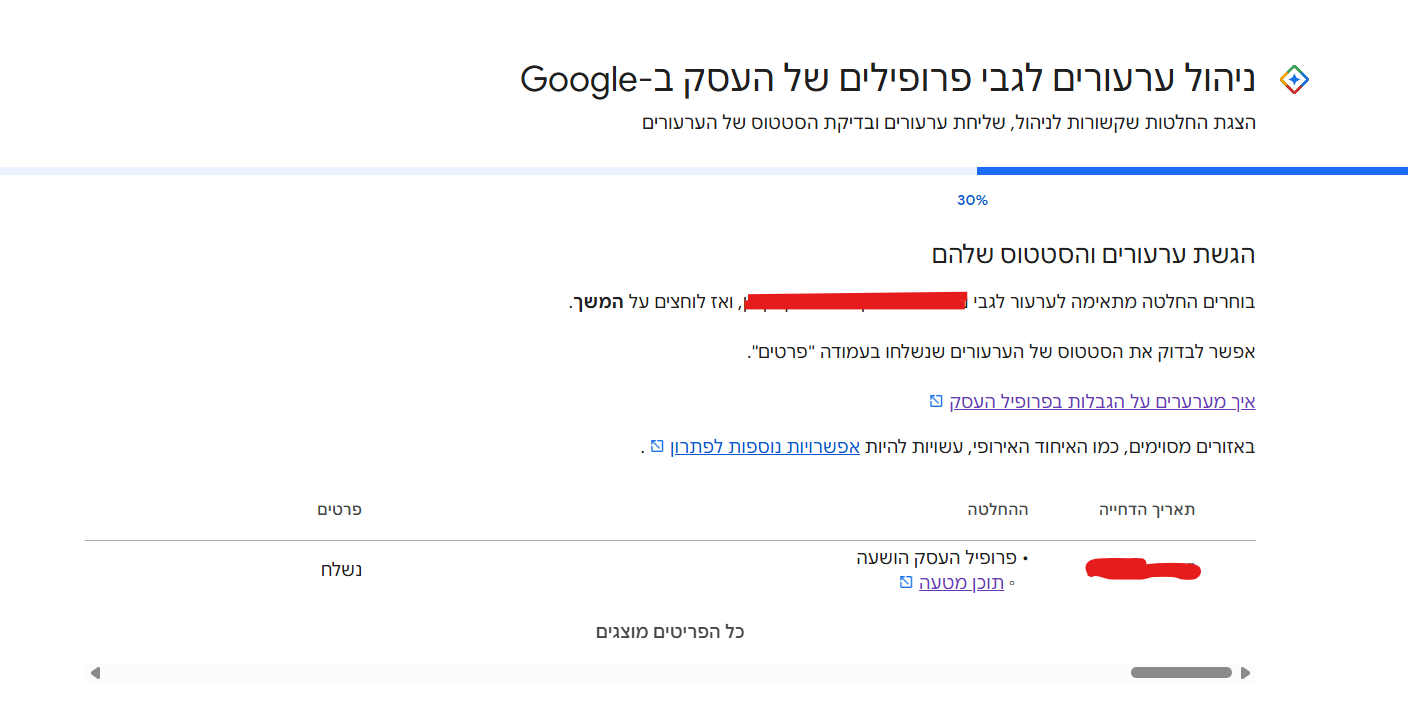Select the left scroll arrow of the table

(96, 672)
